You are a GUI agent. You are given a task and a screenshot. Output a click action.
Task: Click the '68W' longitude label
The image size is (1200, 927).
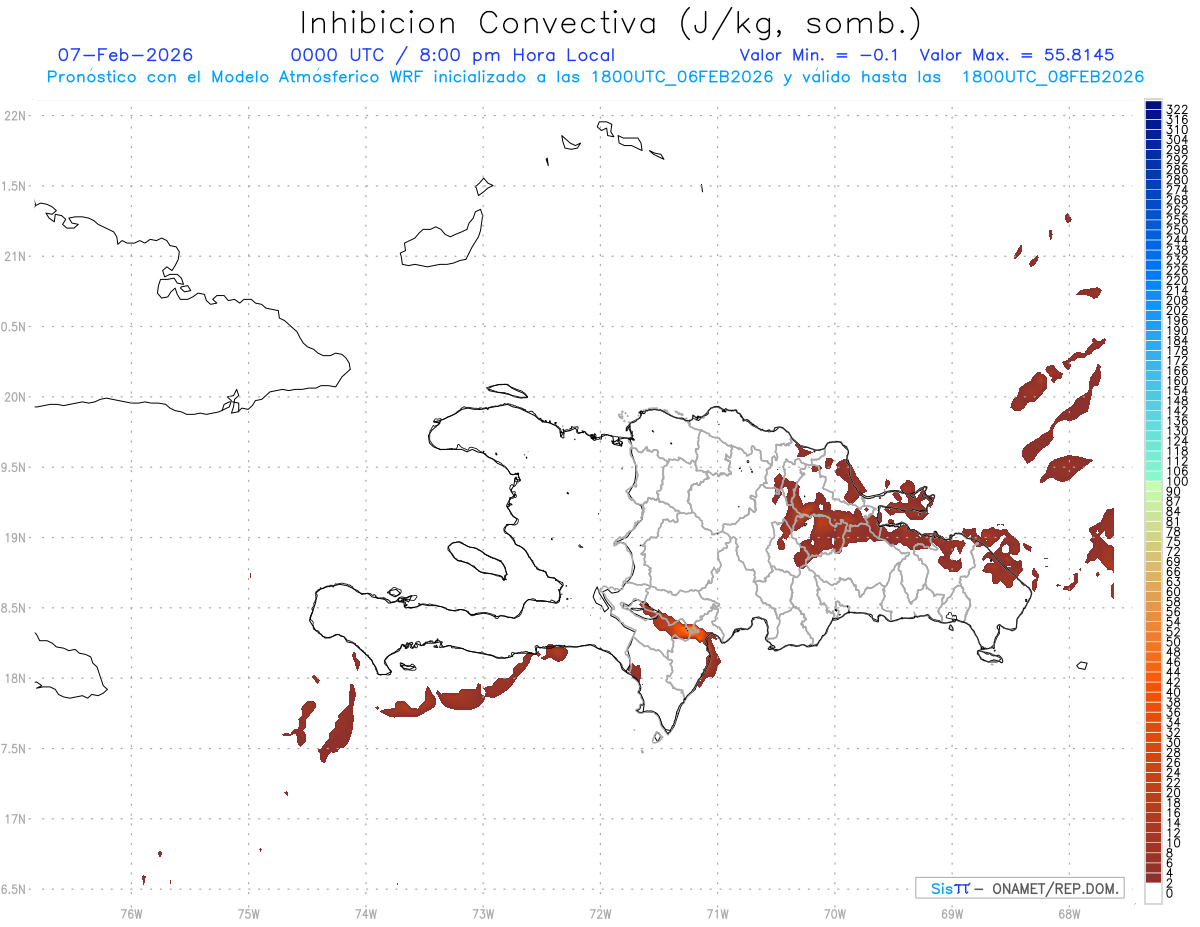pyautogui.click(x=1069, y=913)
